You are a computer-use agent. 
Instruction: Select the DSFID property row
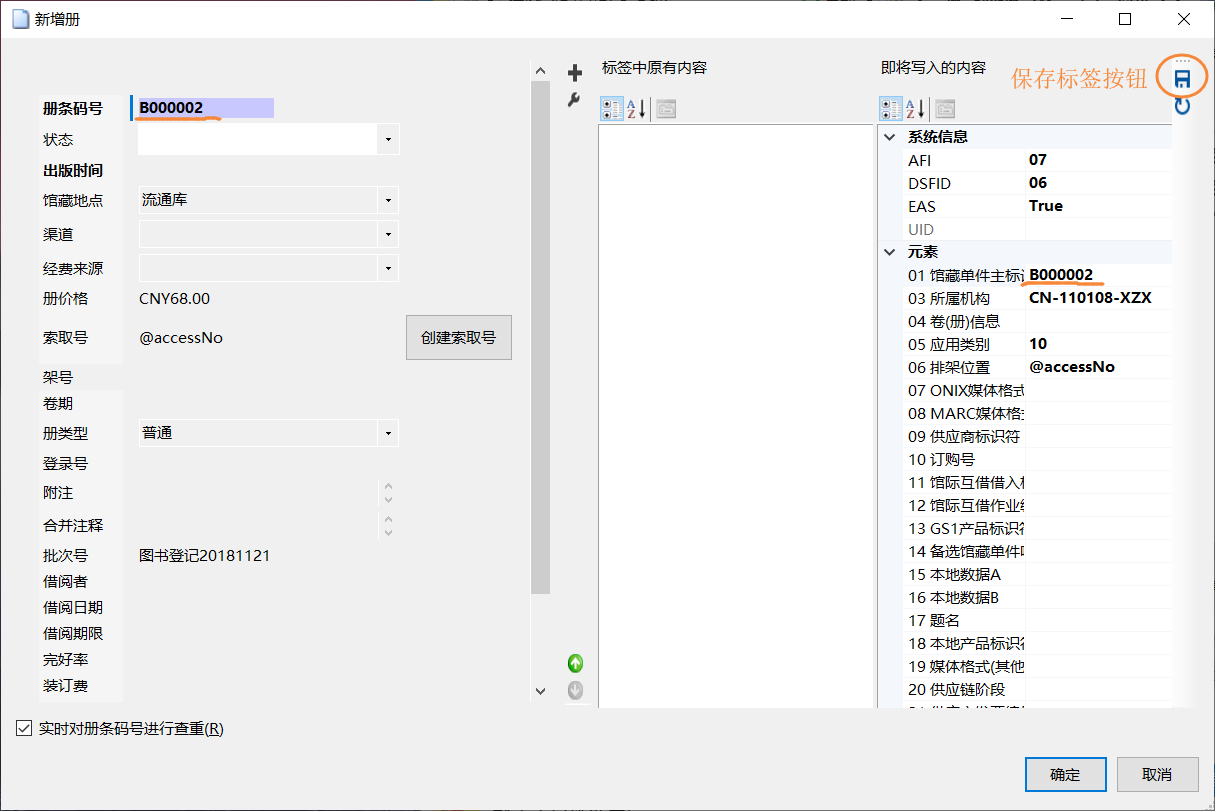[x=1038, y=183]
